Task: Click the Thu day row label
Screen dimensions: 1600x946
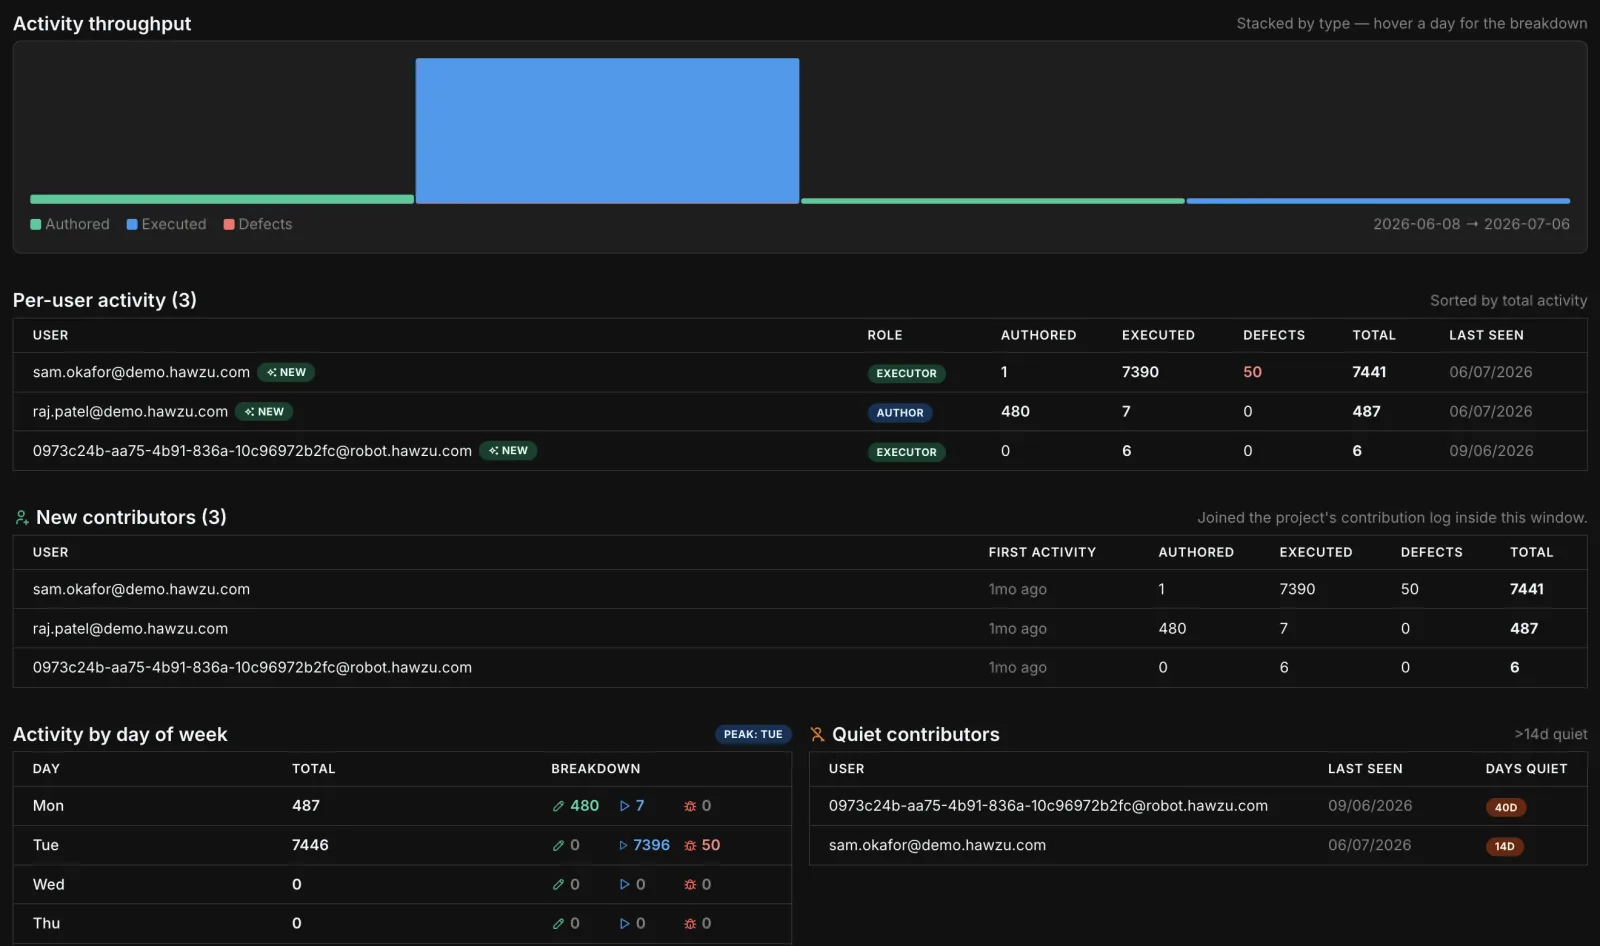Action: pos(46,924)
